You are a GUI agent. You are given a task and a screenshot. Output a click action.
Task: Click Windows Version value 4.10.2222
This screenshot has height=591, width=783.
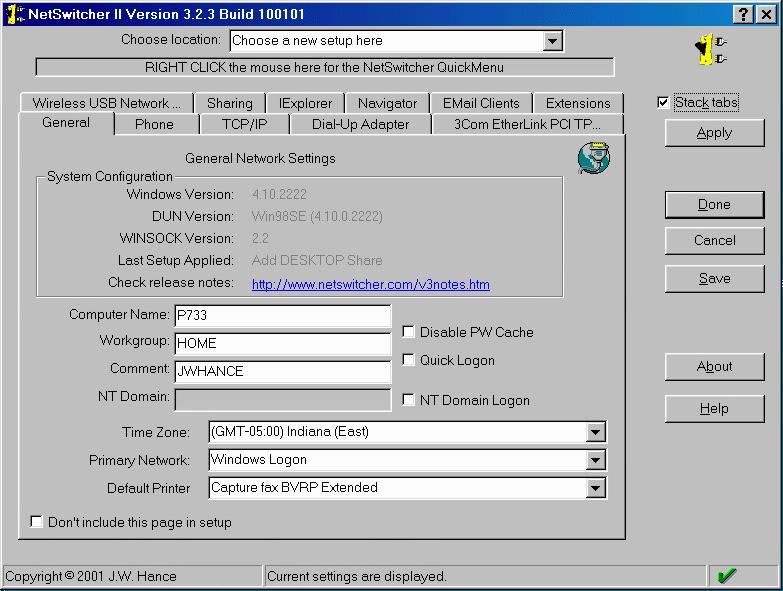click(279, 194)
